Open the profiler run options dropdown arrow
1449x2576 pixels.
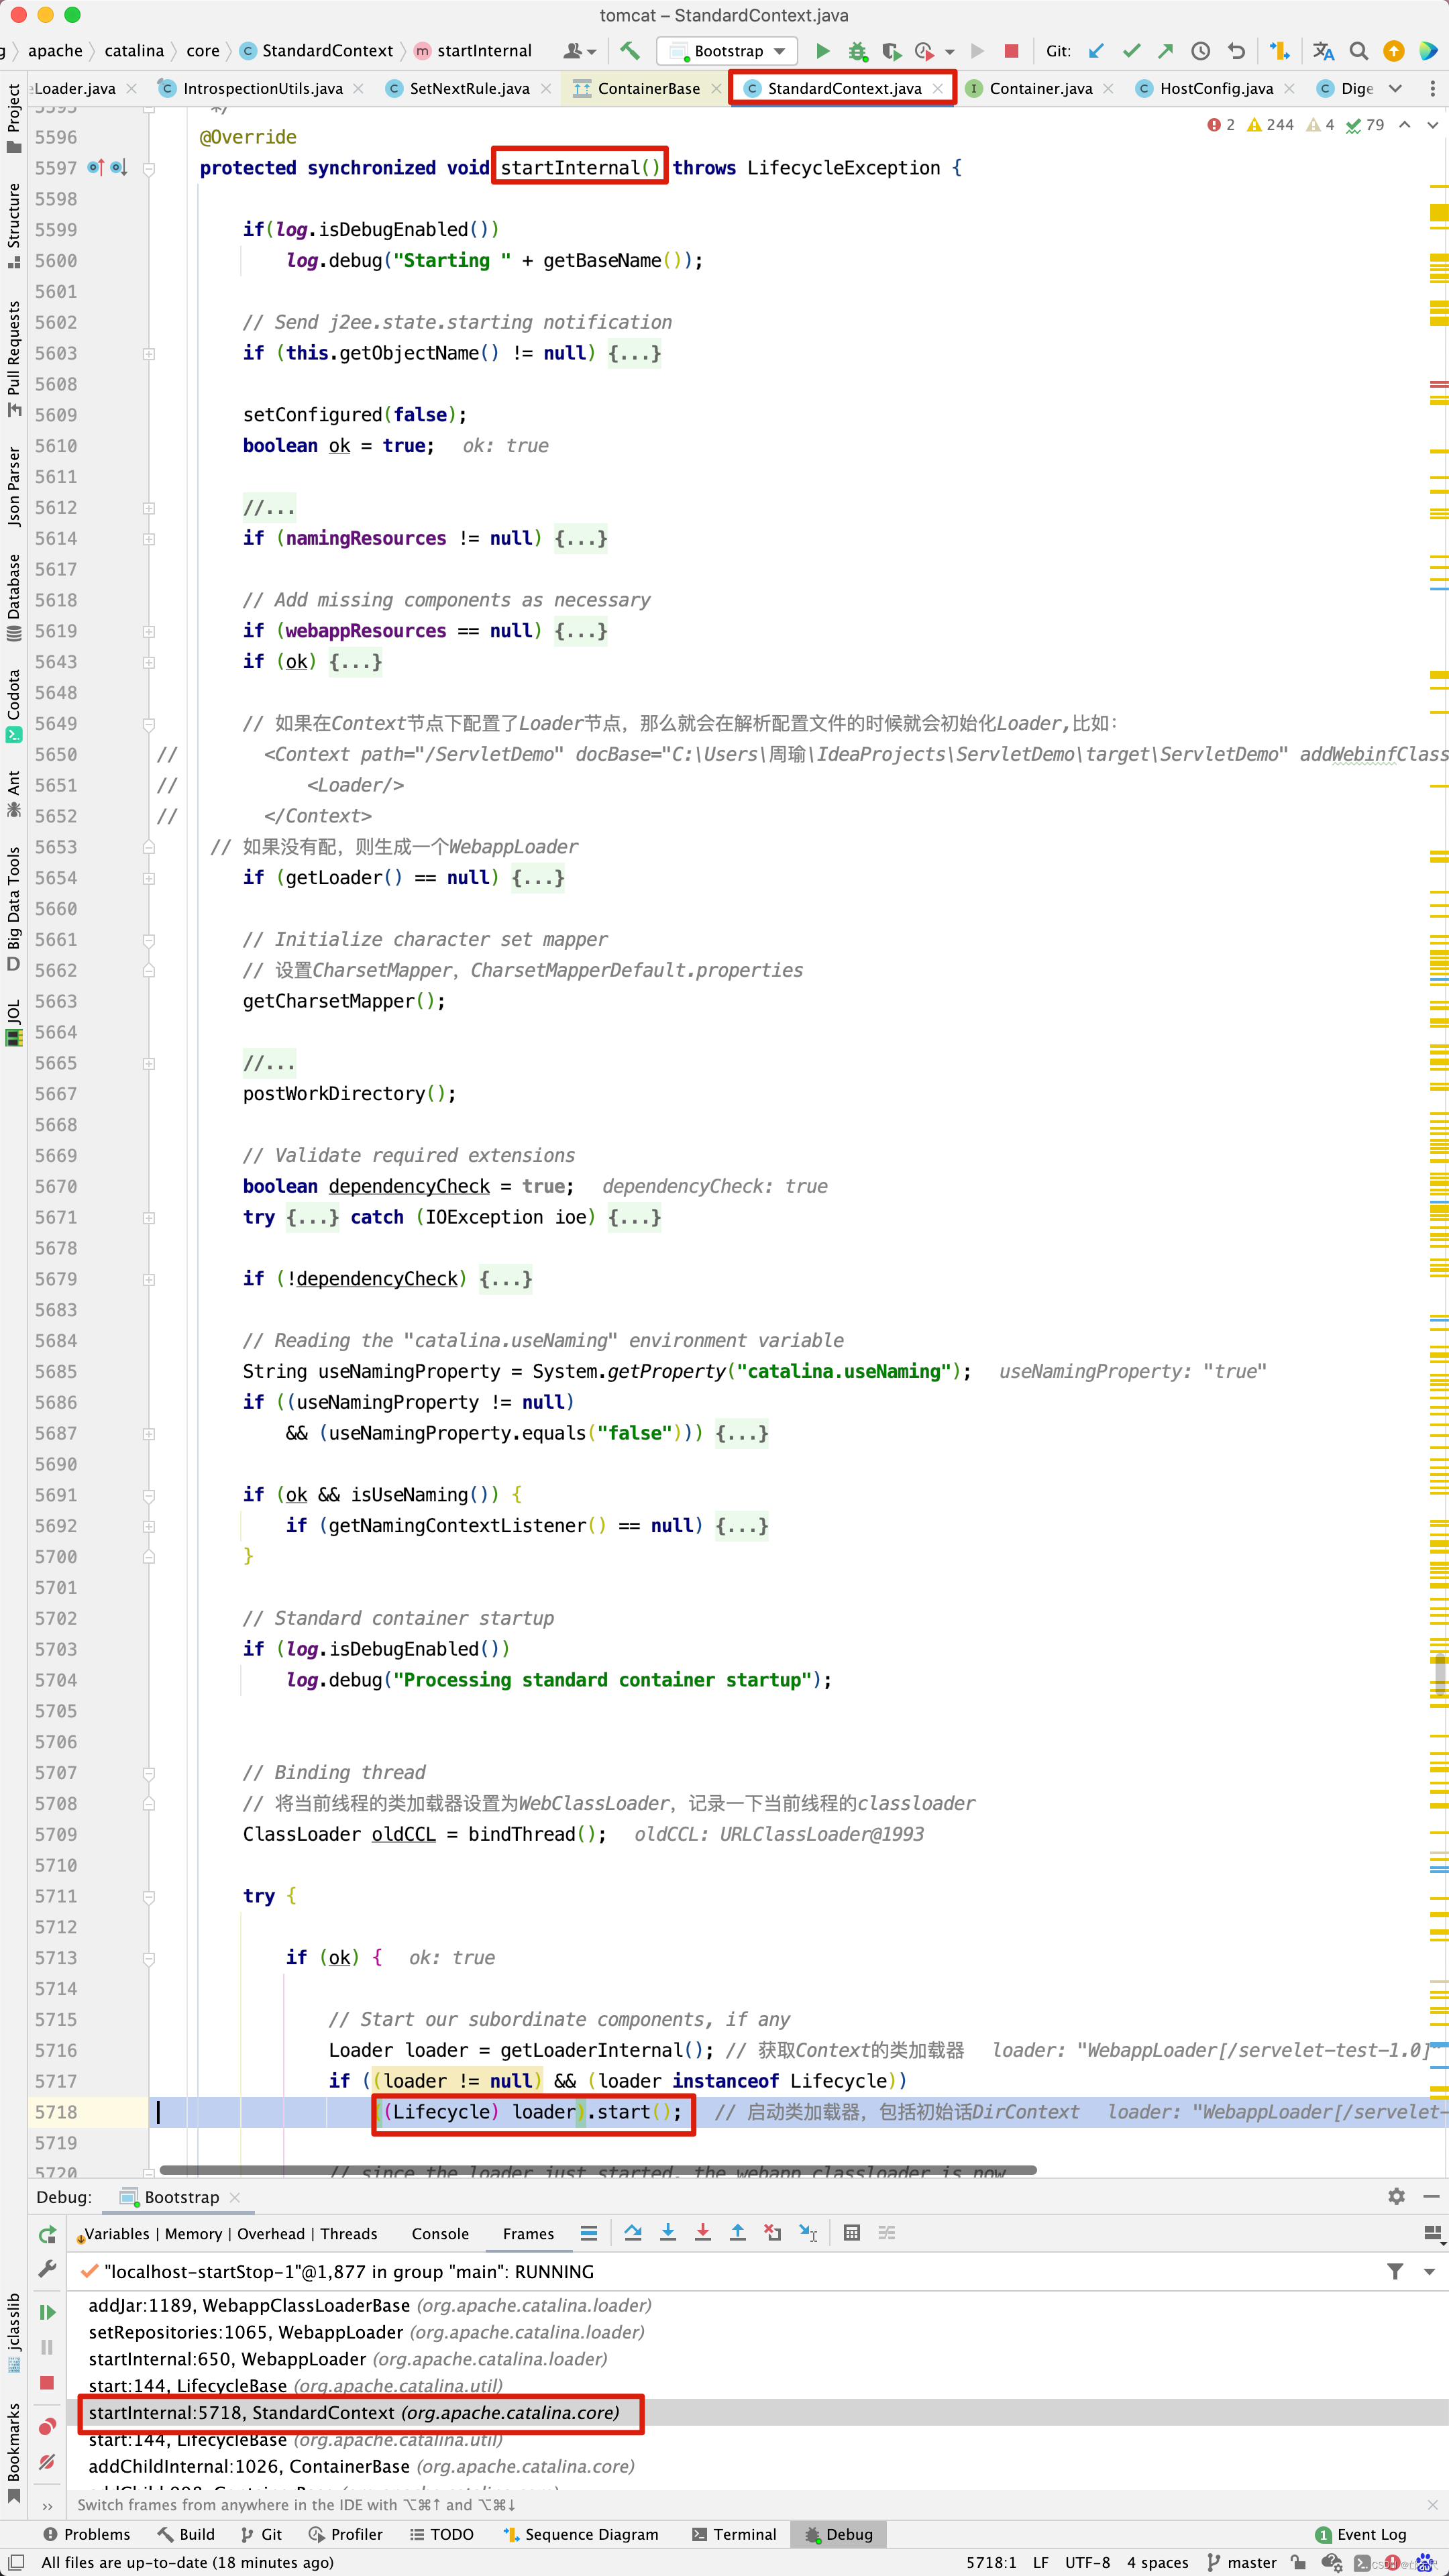(x=949, y=51)
